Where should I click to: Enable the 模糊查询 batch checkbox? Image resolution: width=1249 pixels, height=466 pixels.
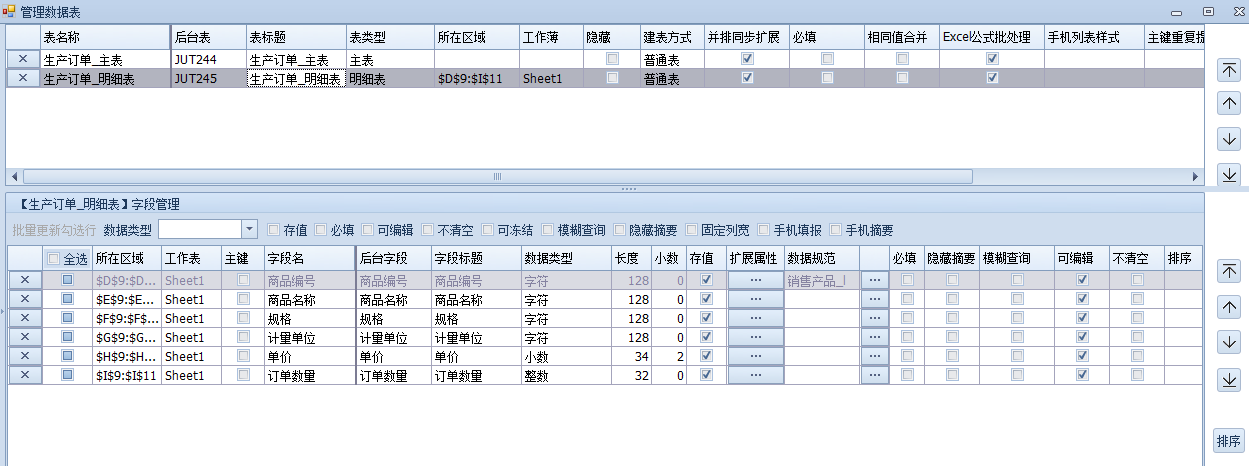(x=549, y=230)
